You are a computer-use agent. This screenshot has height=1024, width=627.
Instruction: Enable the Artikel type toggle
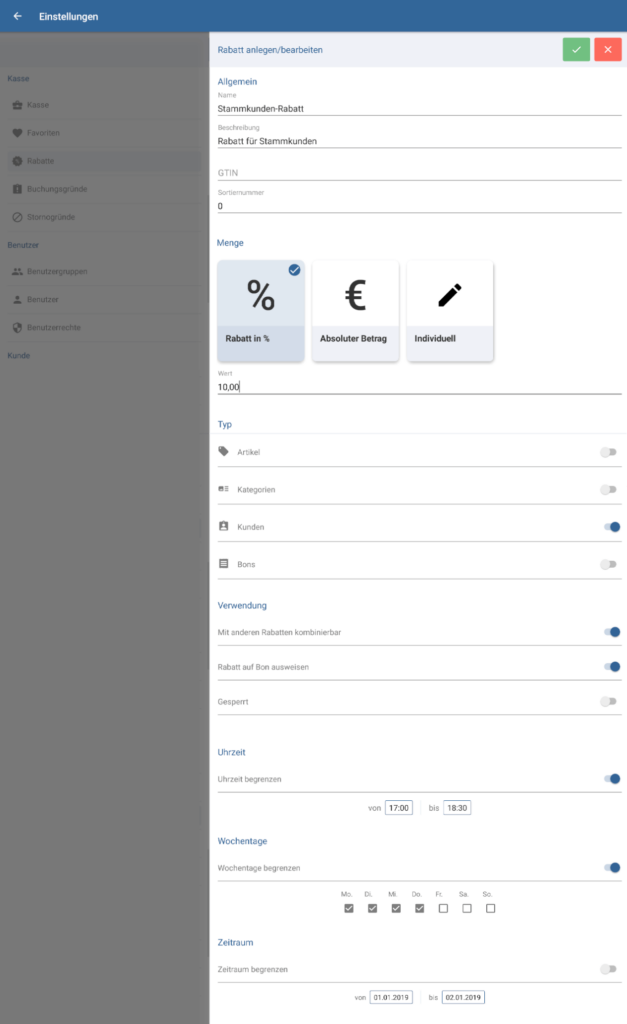coord(608,452)
